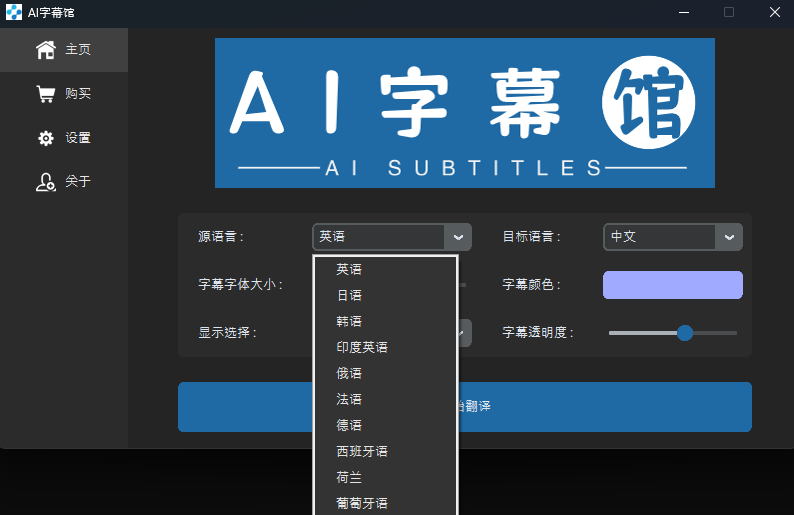Click the settings gear icon
Screen dimensions: 794x515
(x=45, y=138)
